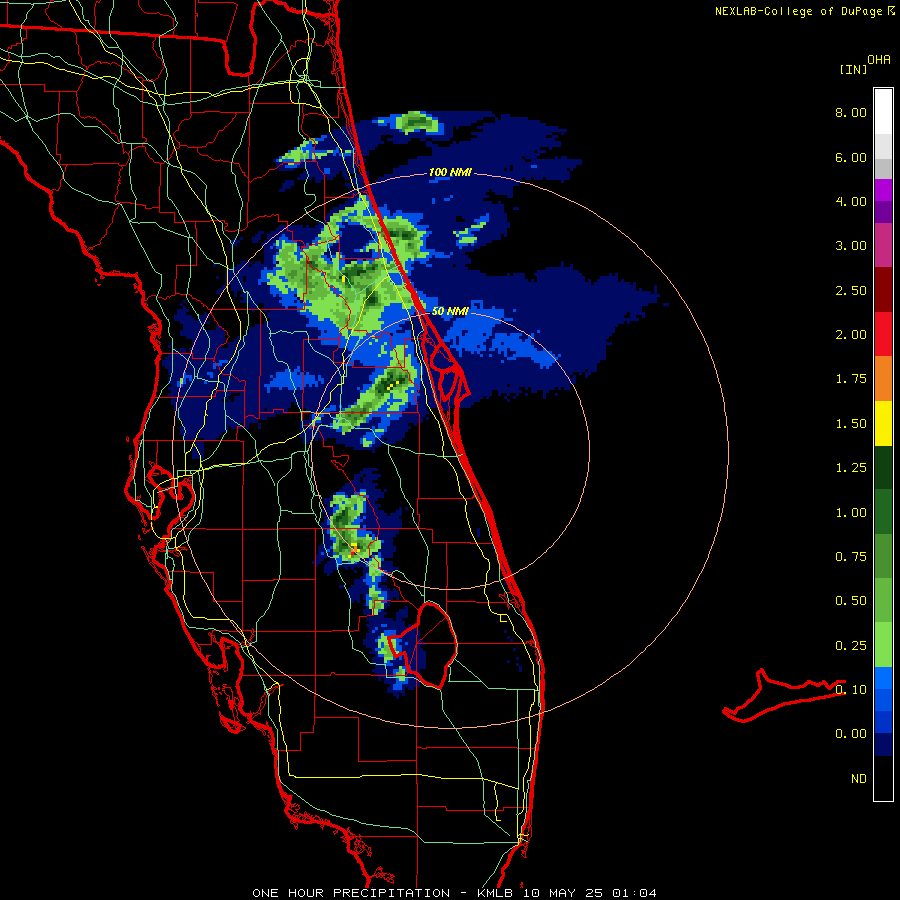Pick the black ND swatch in legend
This screenshot has height=900, width=900.
pos(883,778)
